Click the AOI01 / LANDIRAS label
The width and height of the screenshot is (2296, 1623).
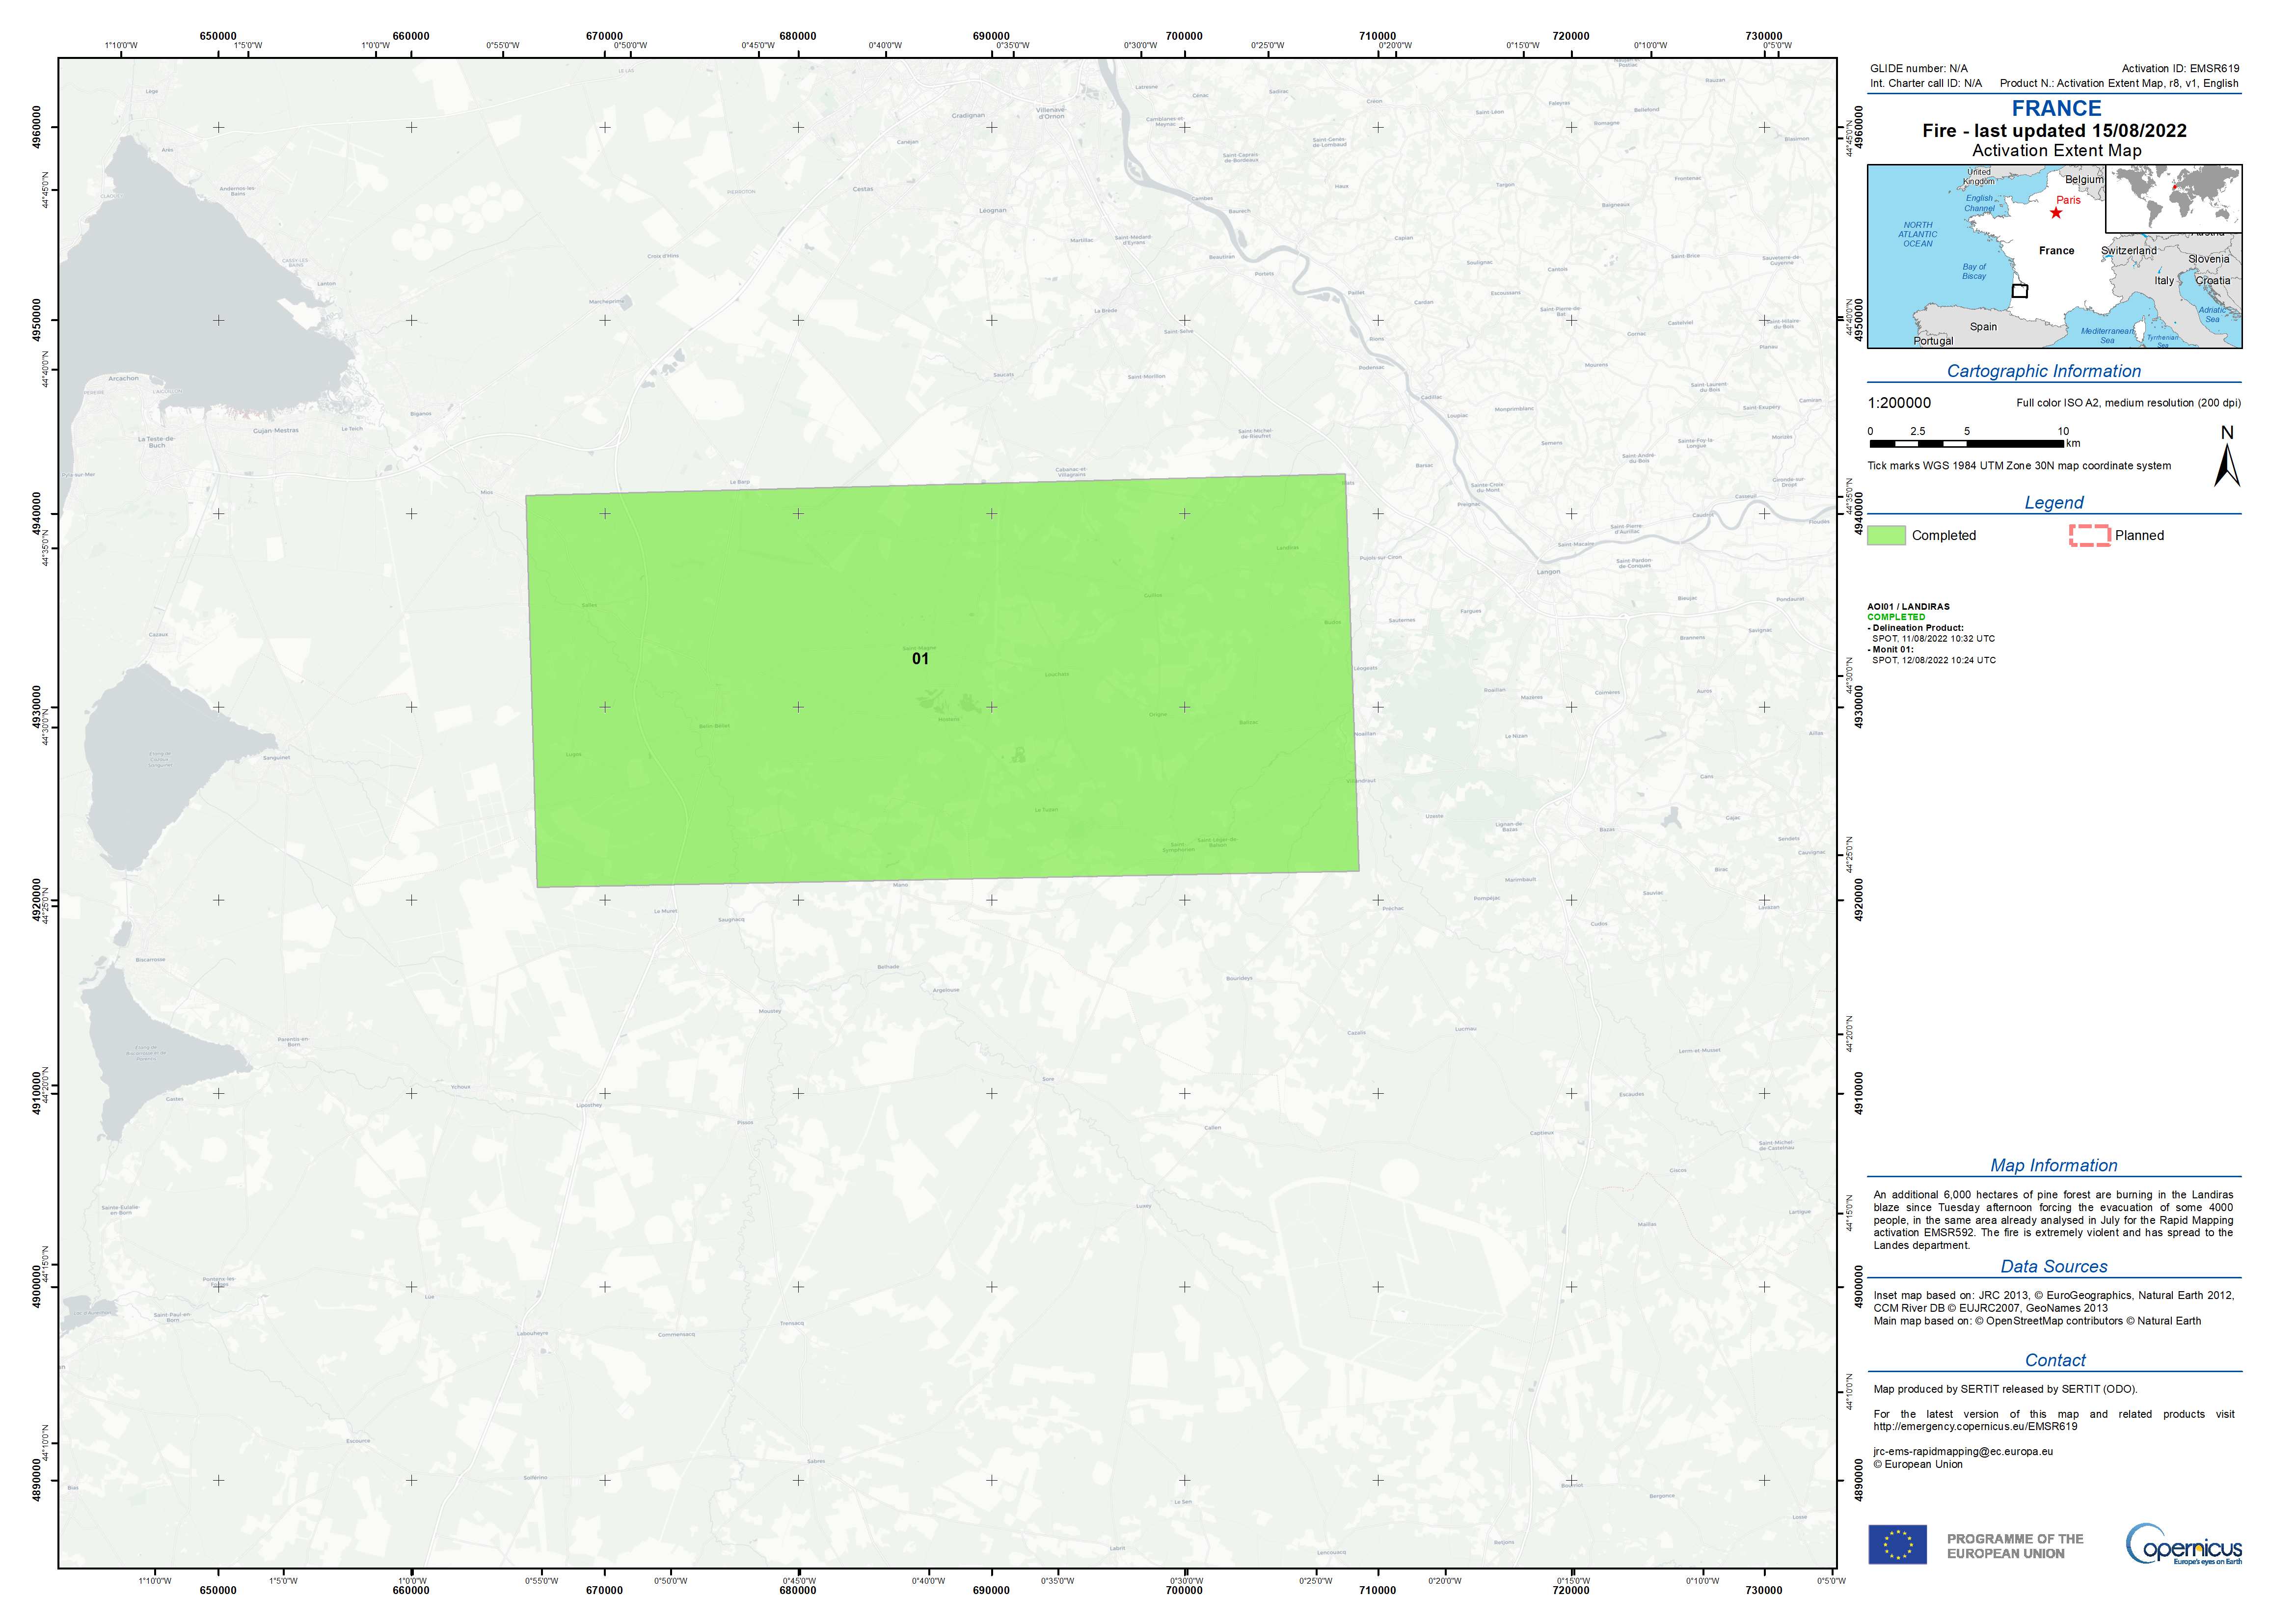pos(1908,606)
